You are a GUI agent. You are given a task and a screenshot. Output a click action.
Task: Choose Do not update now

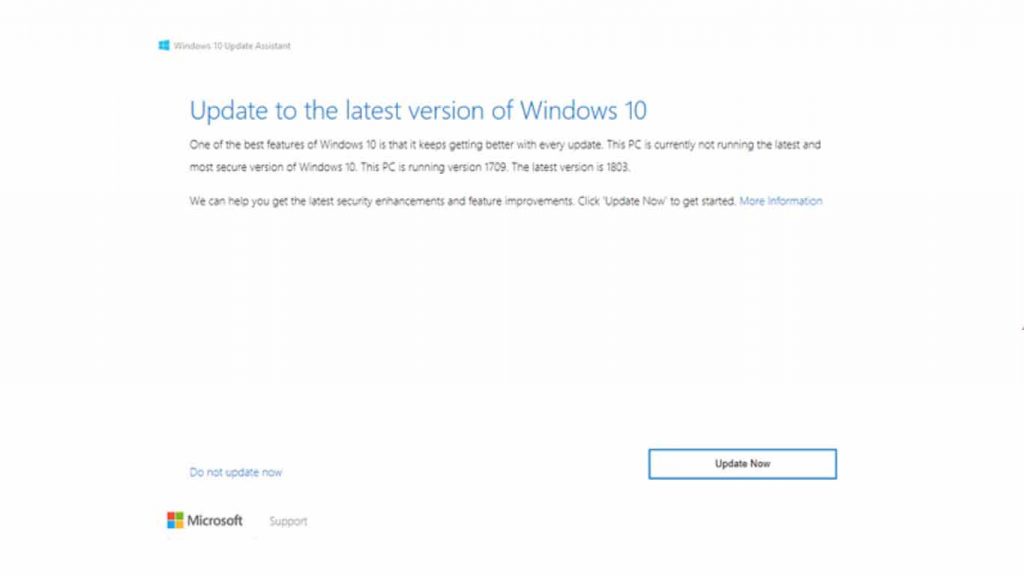(x=236, y=472)
